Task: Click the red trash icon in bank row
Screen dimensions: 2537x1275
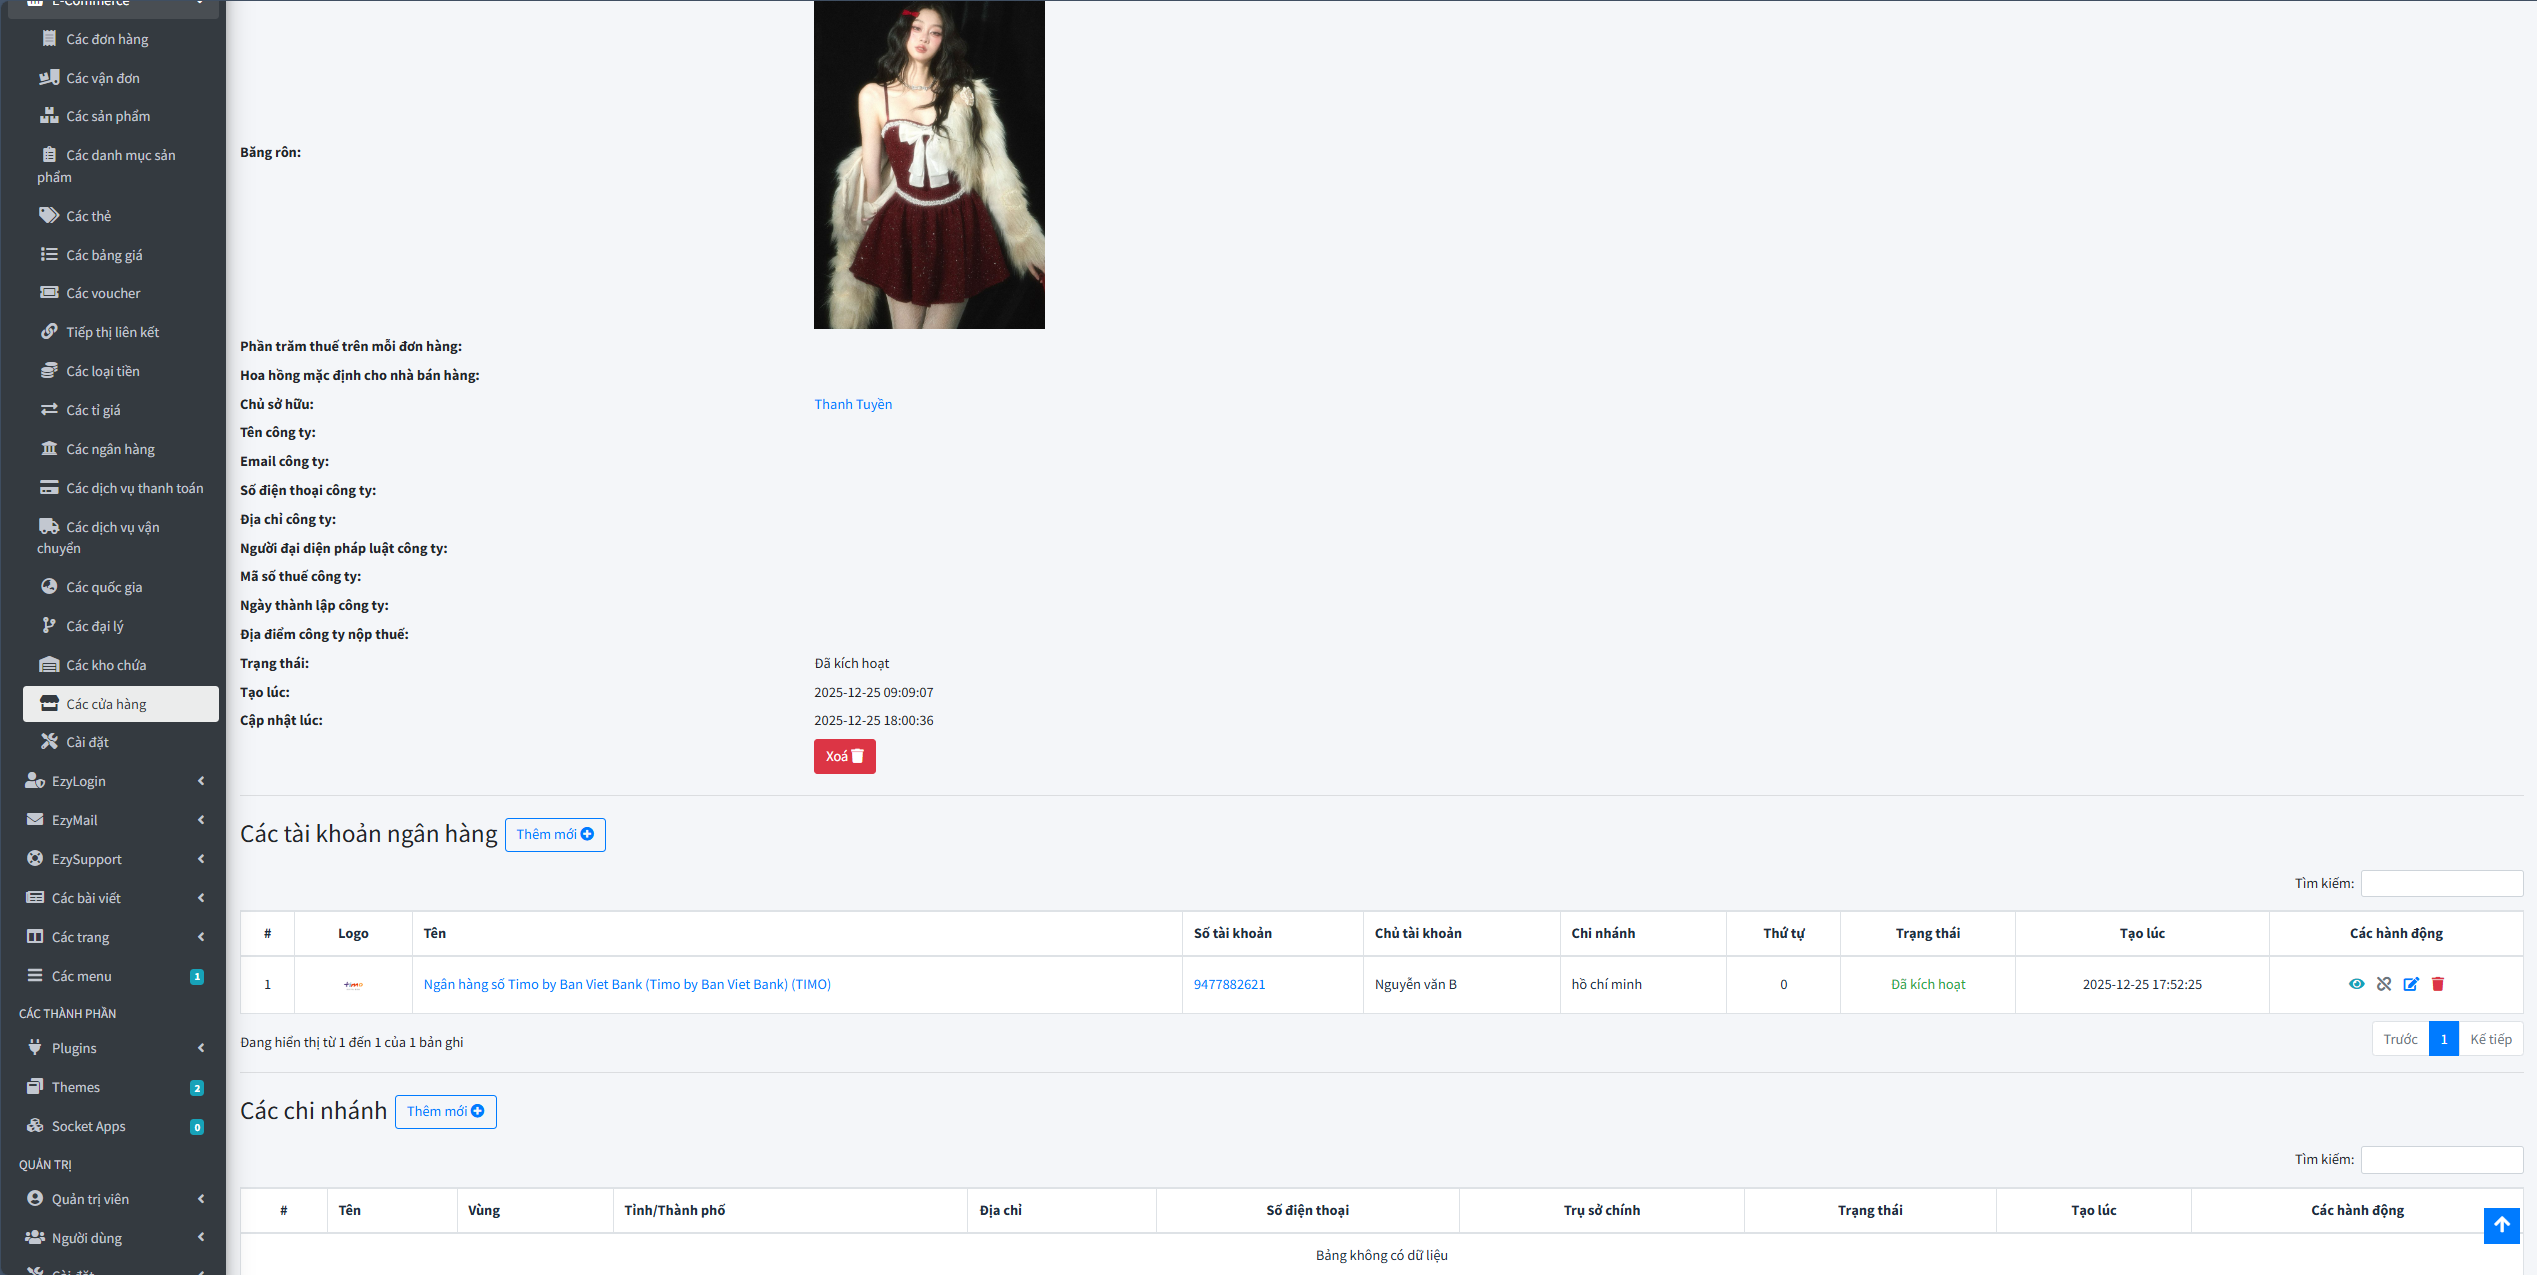Action: click(2438, 984)
